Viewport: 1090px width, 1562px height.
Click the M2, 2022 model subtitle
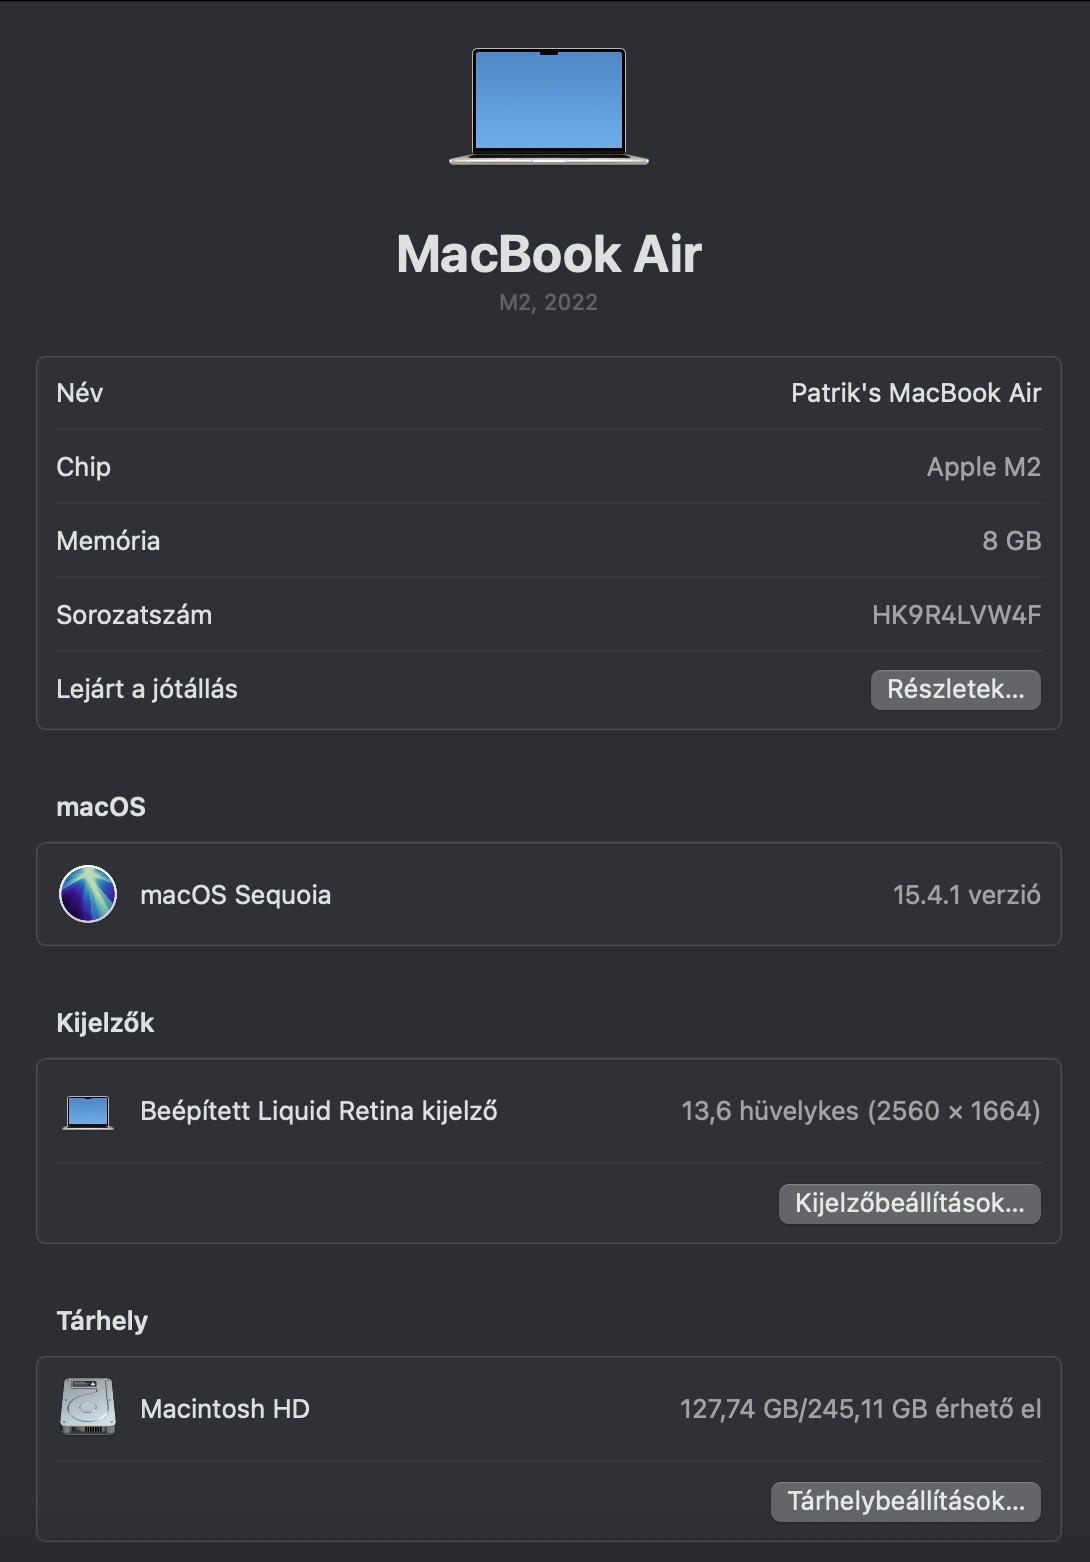549,303
